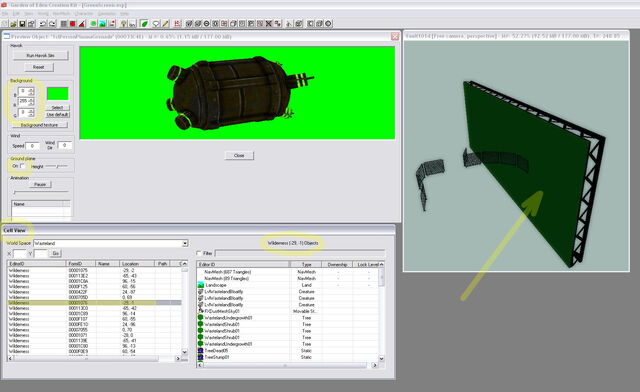Click the Save floppy disk toolbar icon
Viewport: 640px width, 392px height.
[x=22, y=24]
